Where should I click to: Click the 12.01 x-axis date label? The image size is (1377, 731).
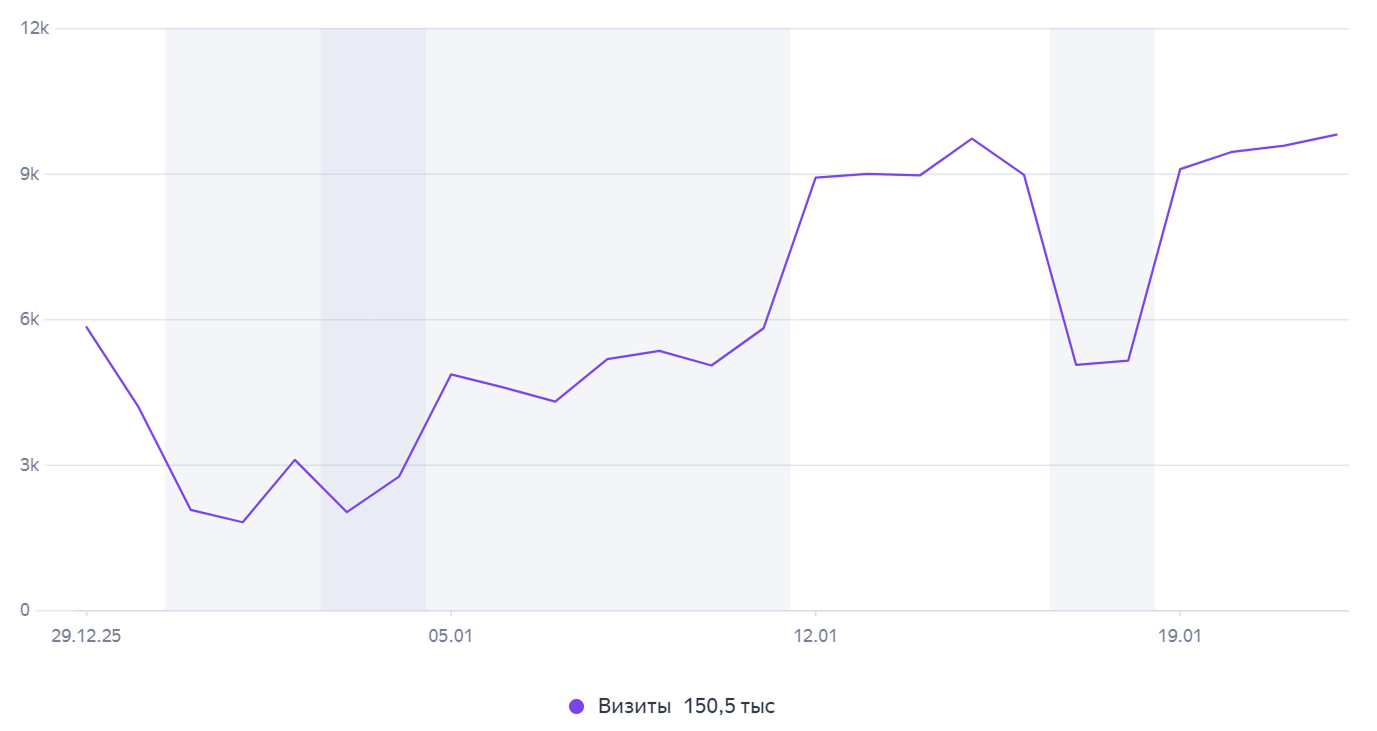pyautogui.click(x=816, y=636)
